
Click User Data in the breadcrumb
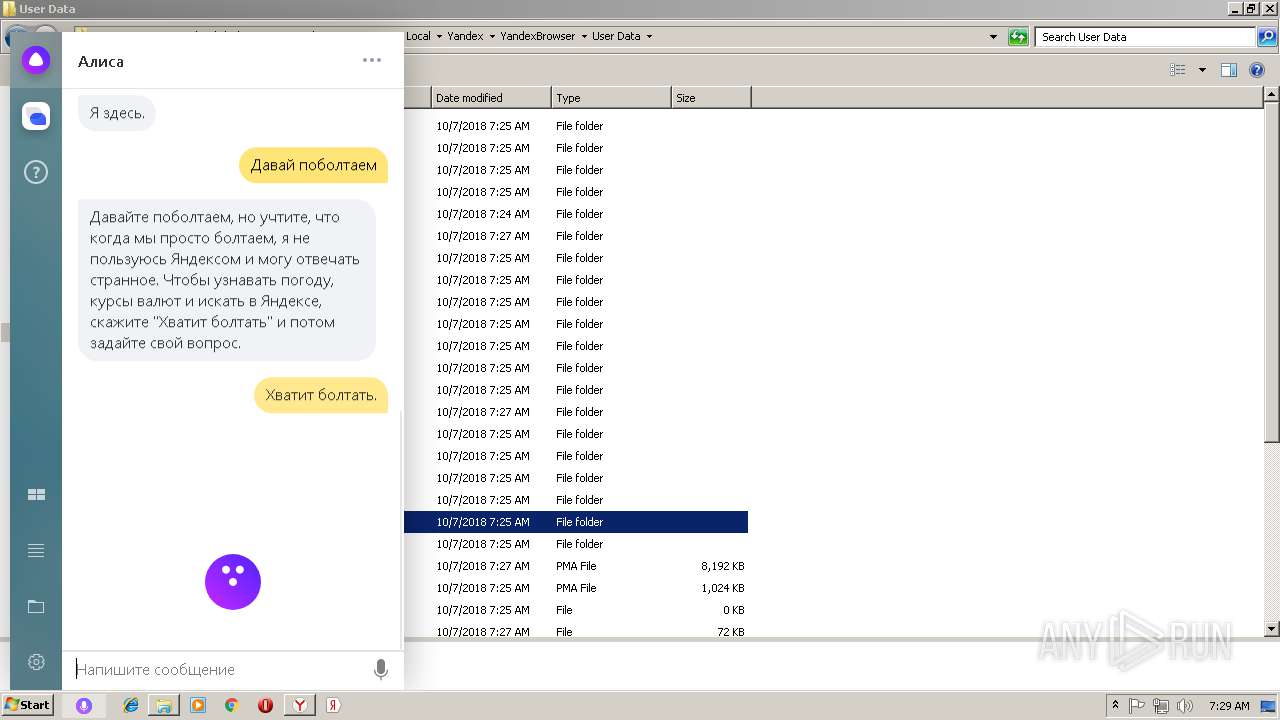(x=616, y=37)
